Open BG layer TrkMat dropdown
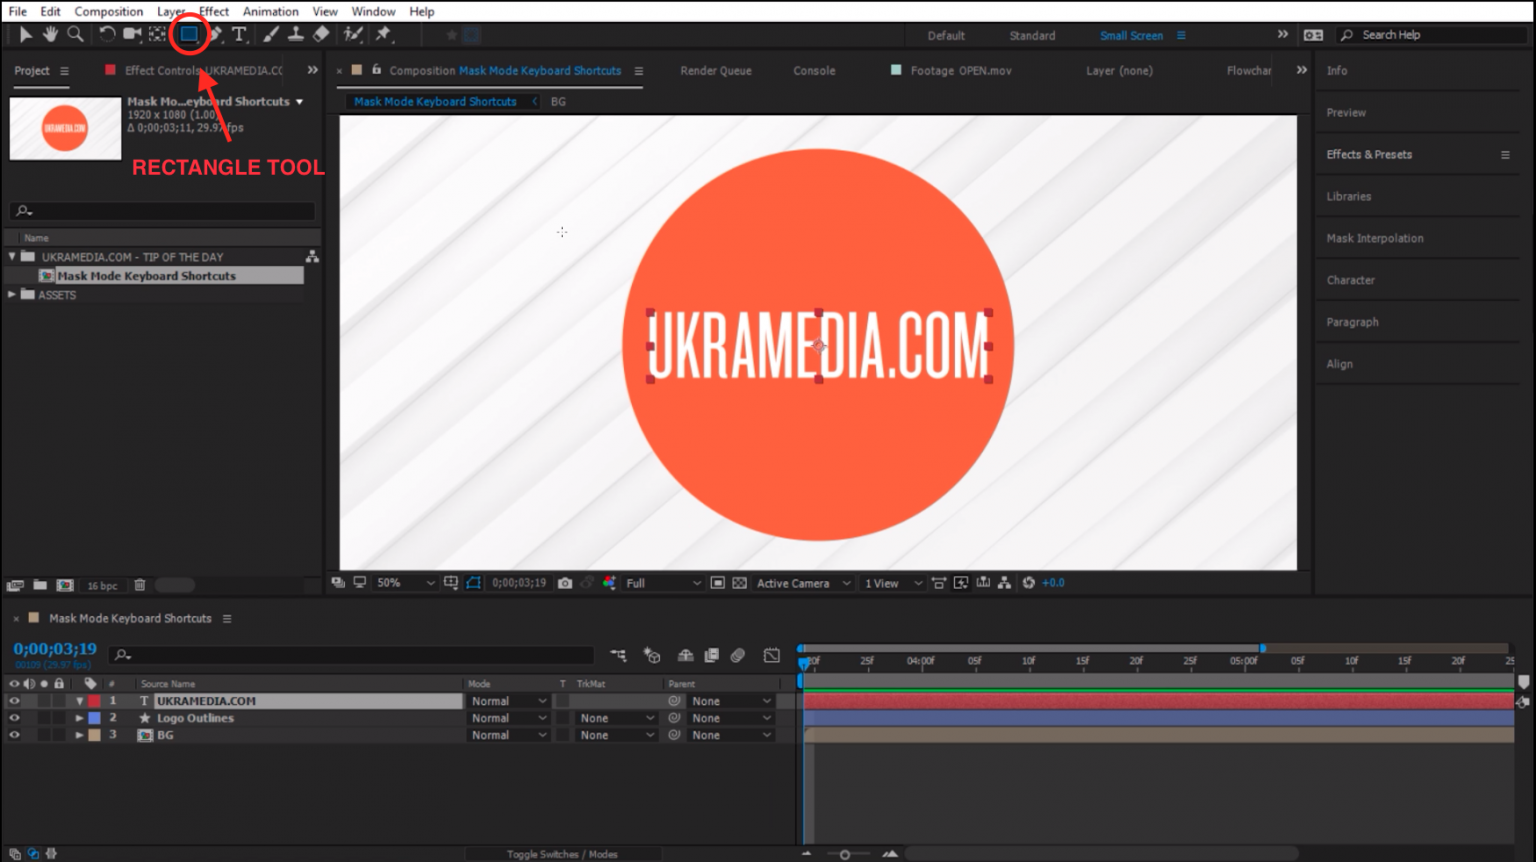The image size is (1536, 862). click(616, 735)
